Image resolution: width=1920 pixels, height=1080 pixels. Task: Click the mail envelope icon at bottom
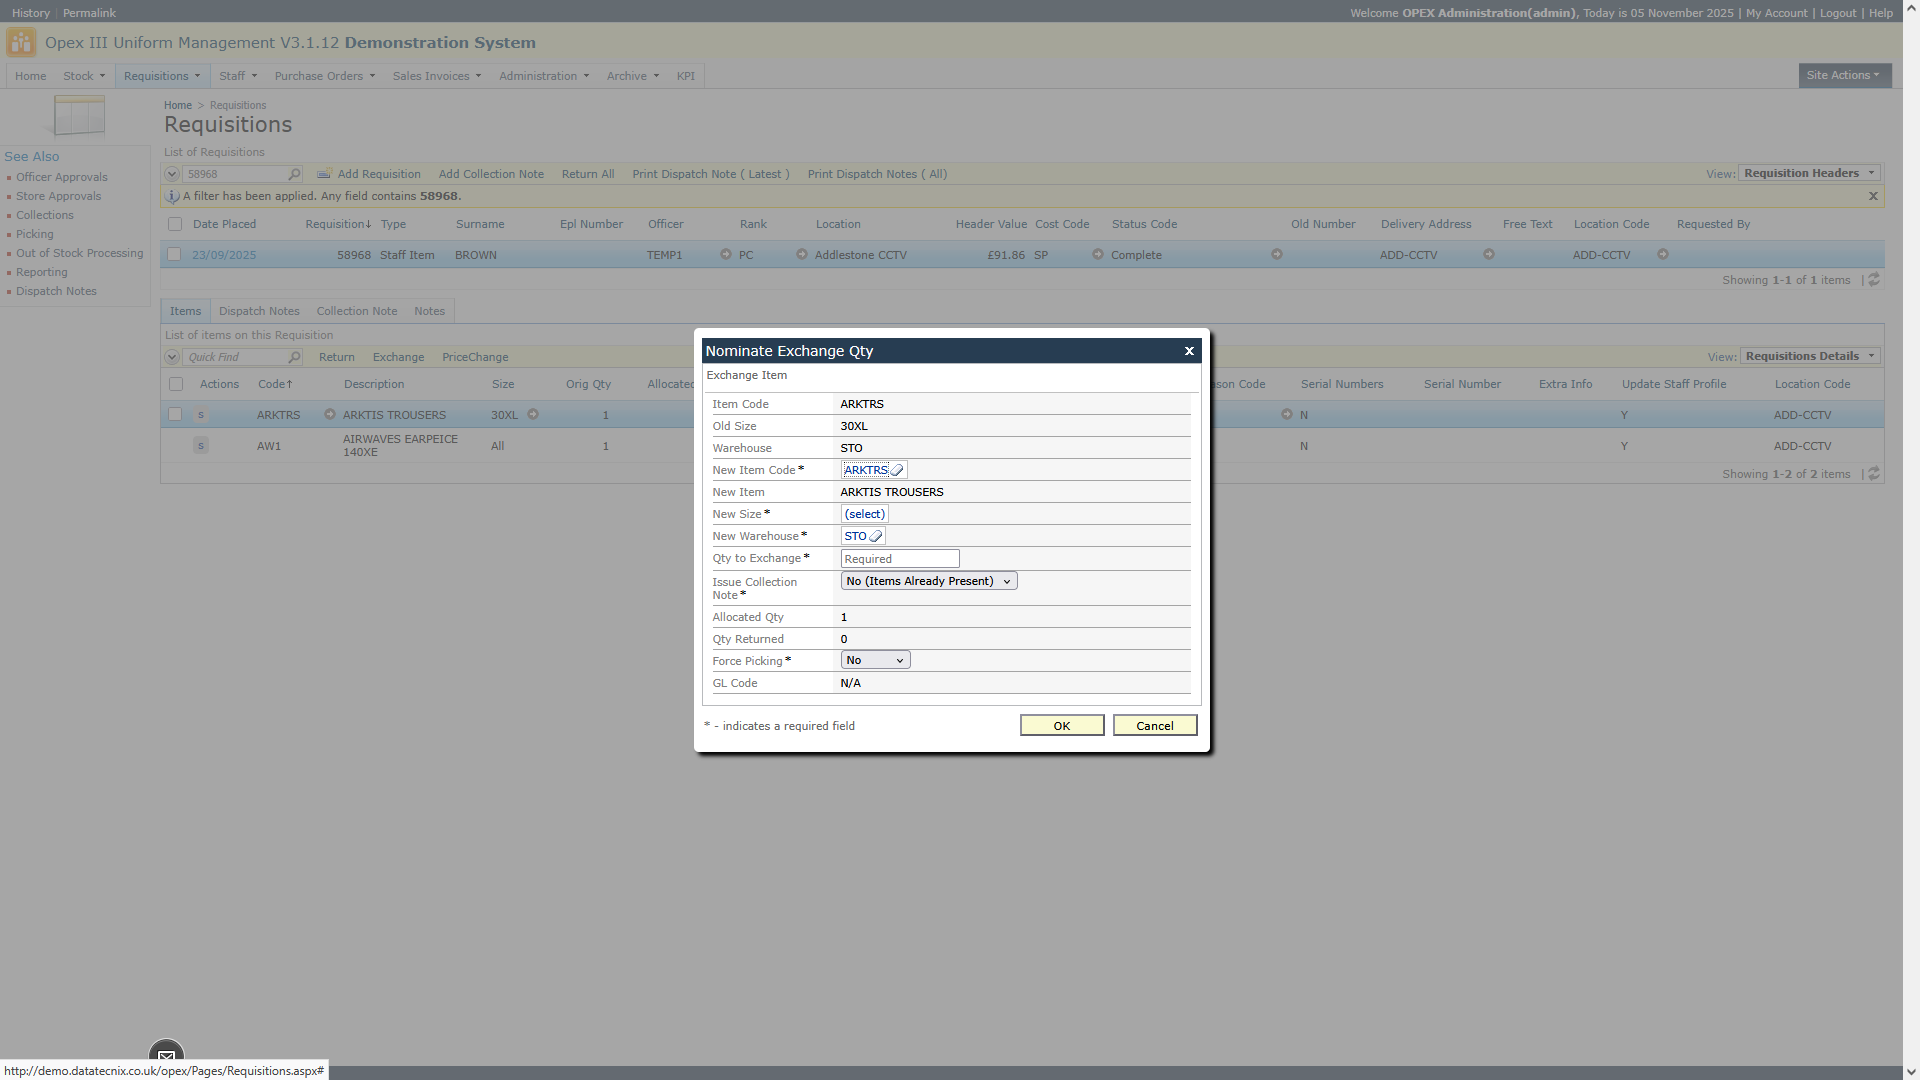(166, 1056)
